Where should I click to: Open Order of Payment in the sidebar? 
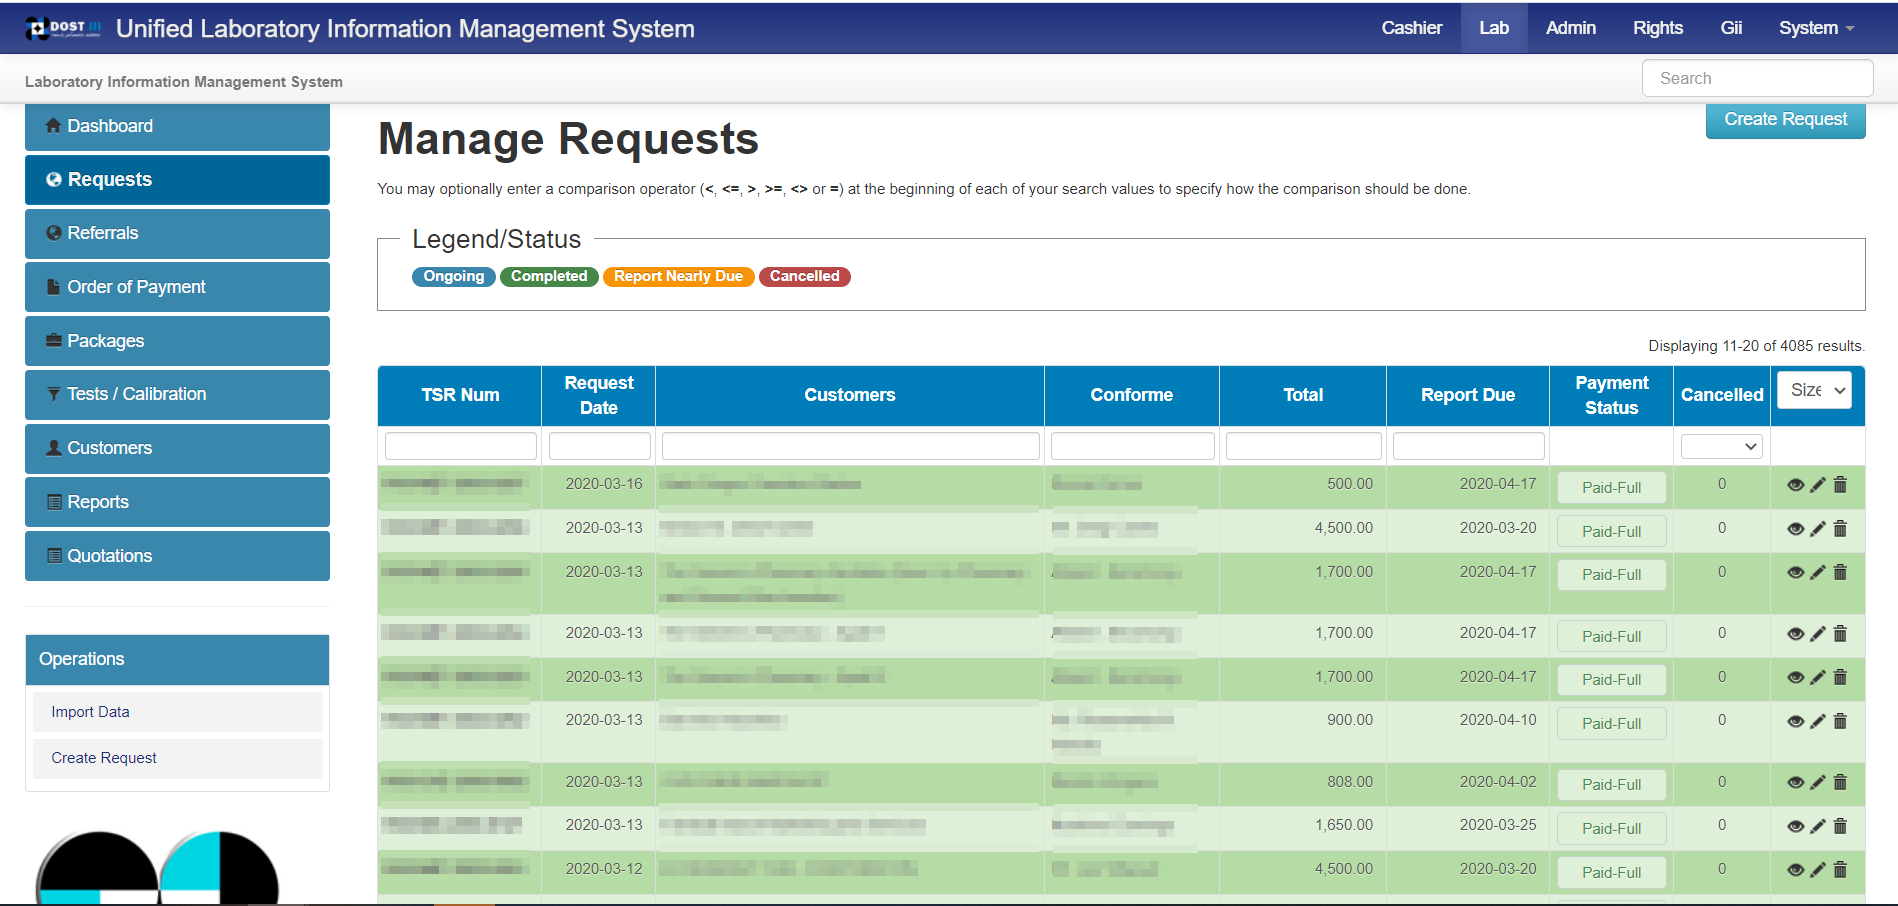[x=136, y=287]
